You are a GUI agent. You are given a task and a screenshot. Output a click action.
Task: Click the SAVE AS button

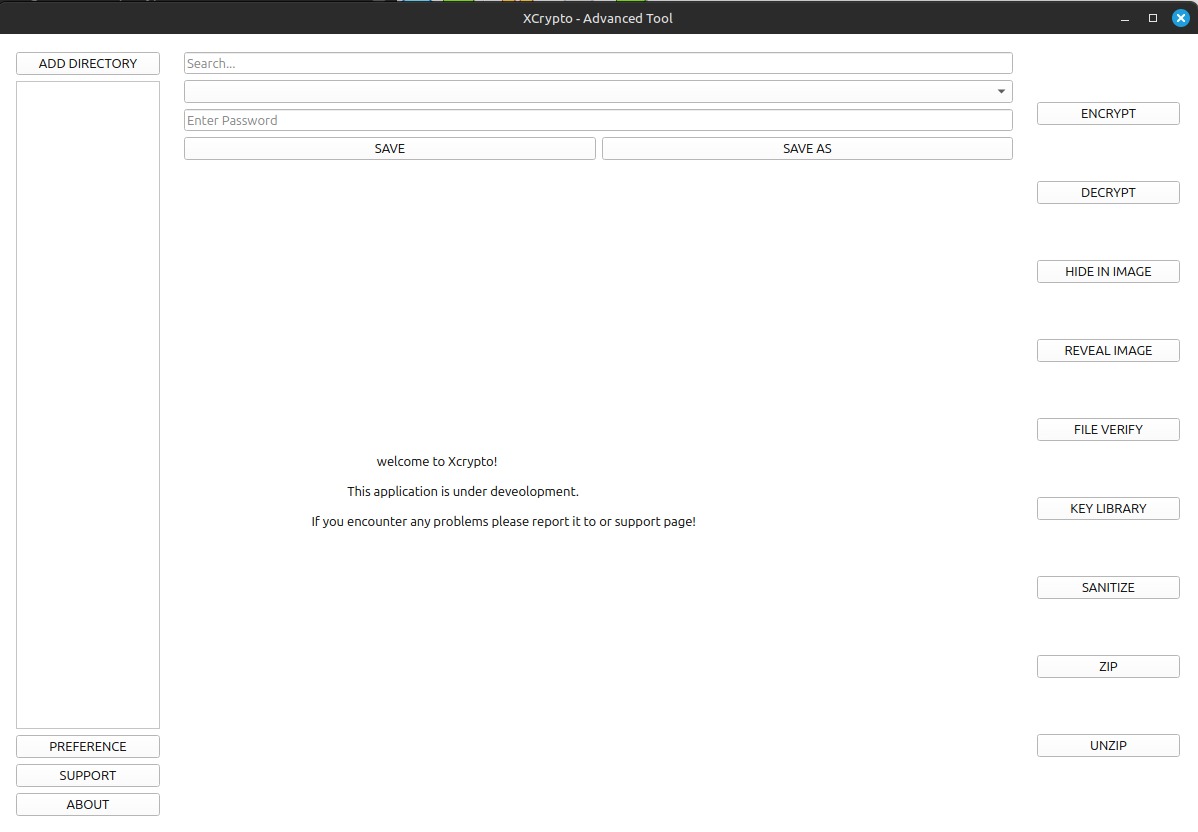[x=807, y=148]
